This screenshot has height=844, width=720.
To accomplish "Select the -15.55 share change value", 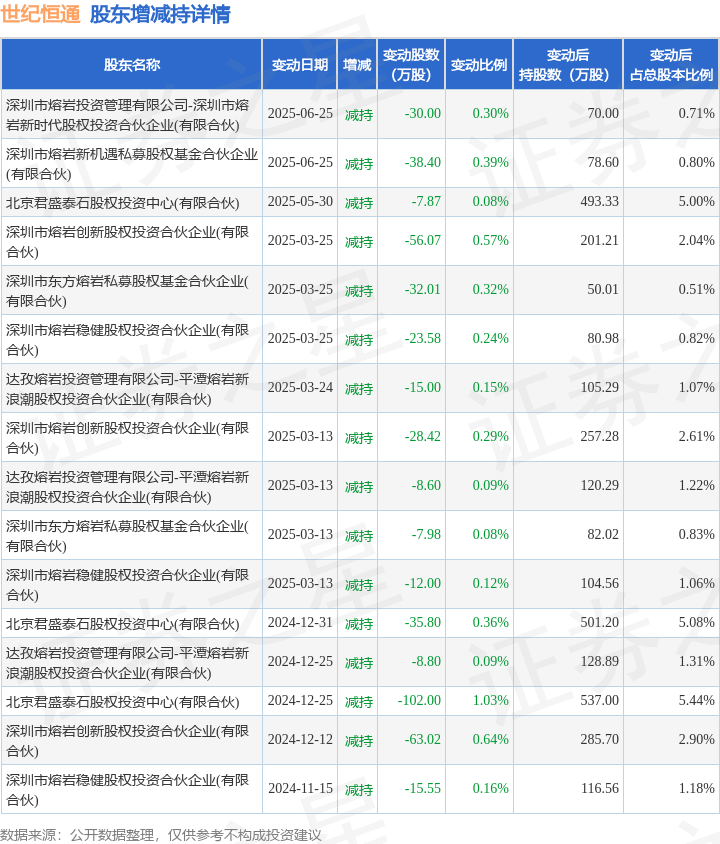I will pyautogui.click(x=422, y=789).
